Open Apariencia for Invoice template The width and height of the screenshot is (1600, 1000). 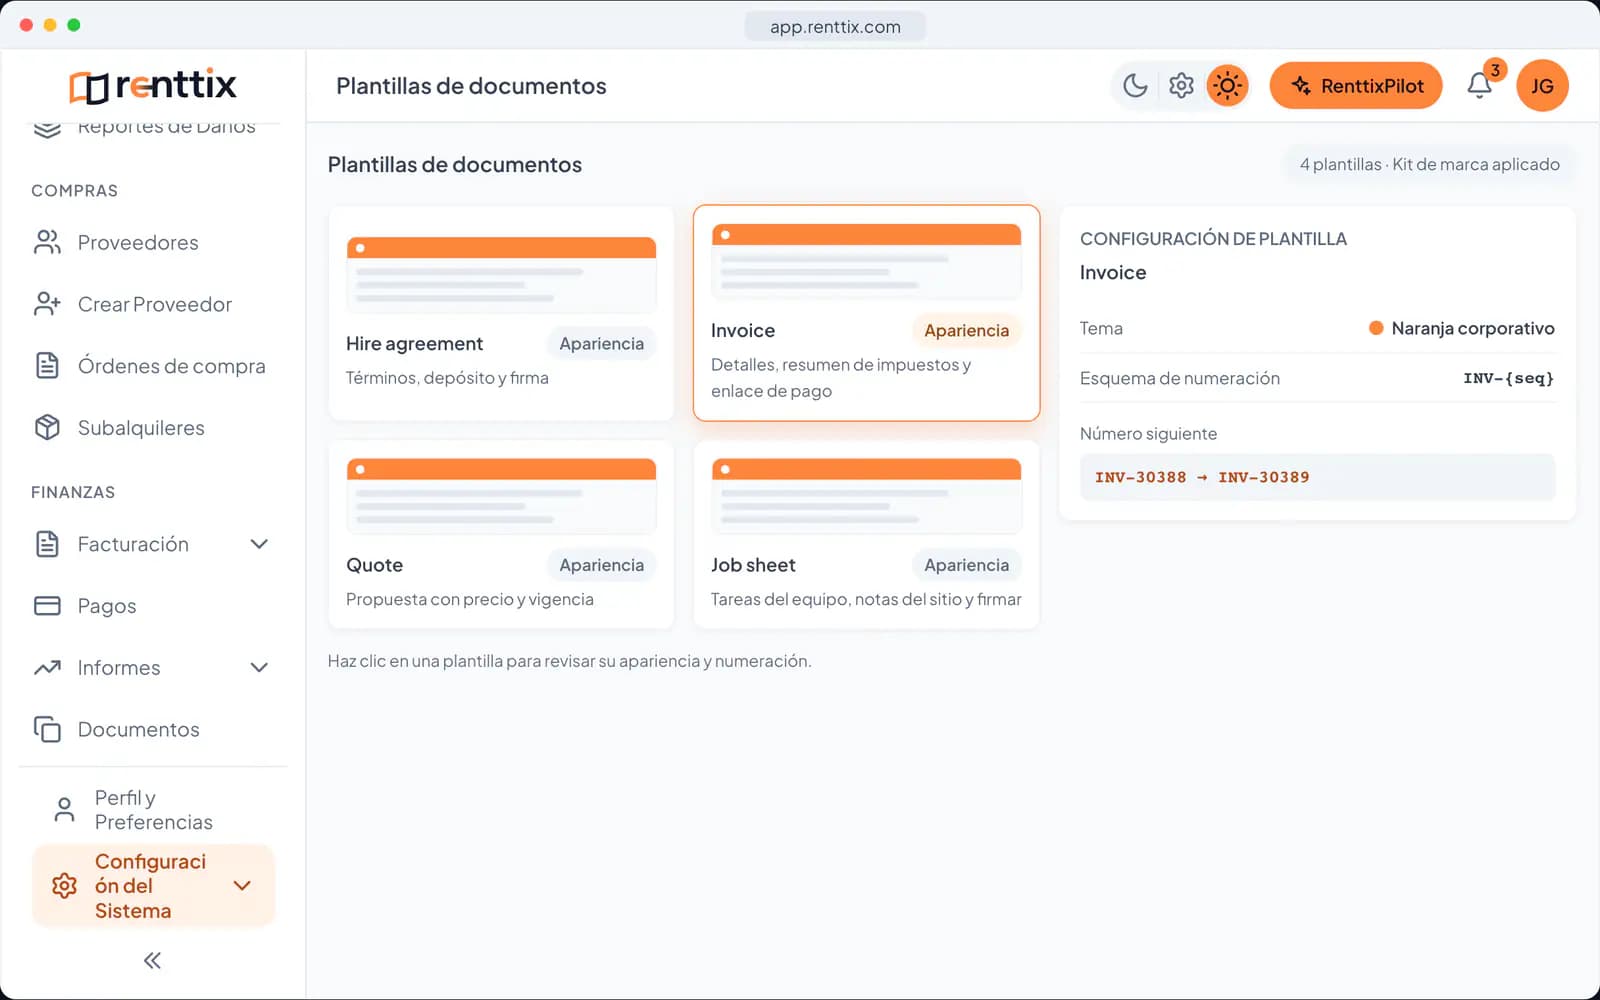click(x=966, y=331)
